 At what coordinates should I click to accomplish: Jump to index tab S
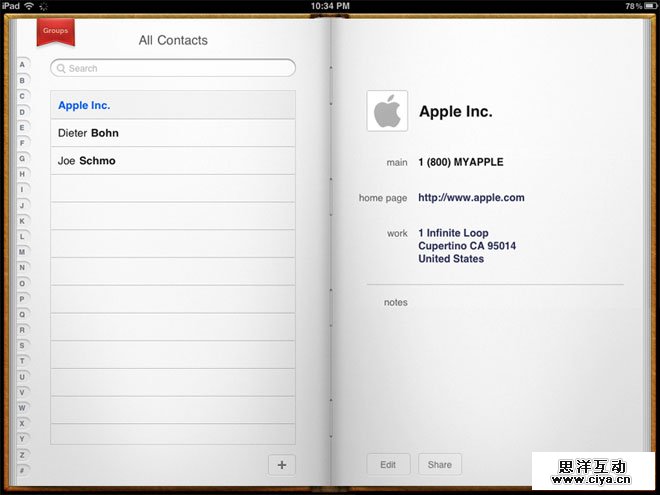coord(23,346)
